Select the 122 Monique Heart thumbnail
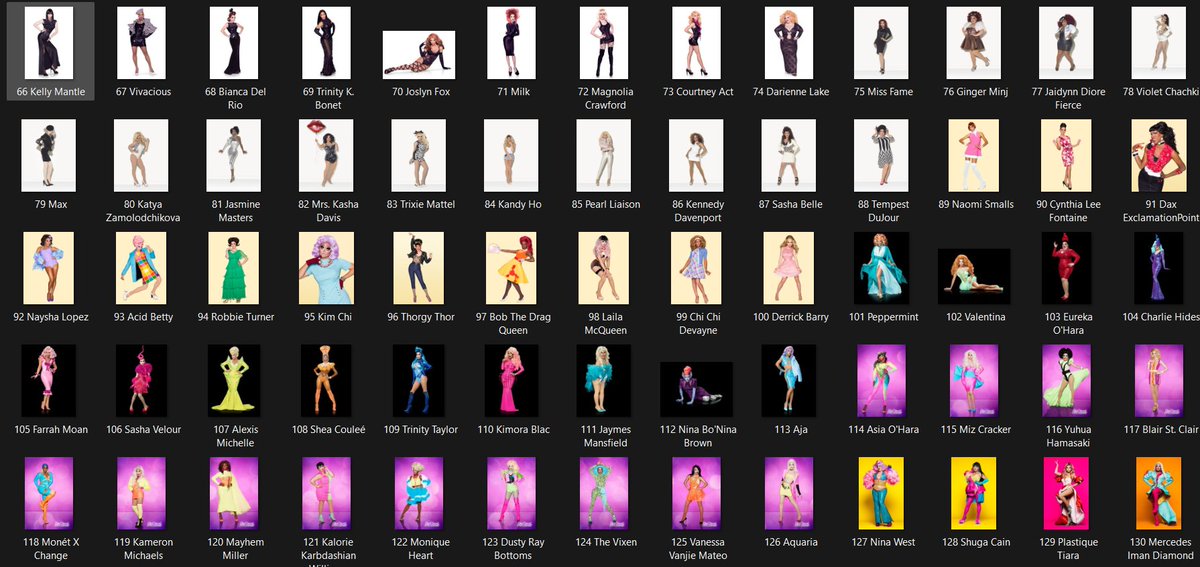The width and height of the screenshot is (1200, 567). coord(419,493)
